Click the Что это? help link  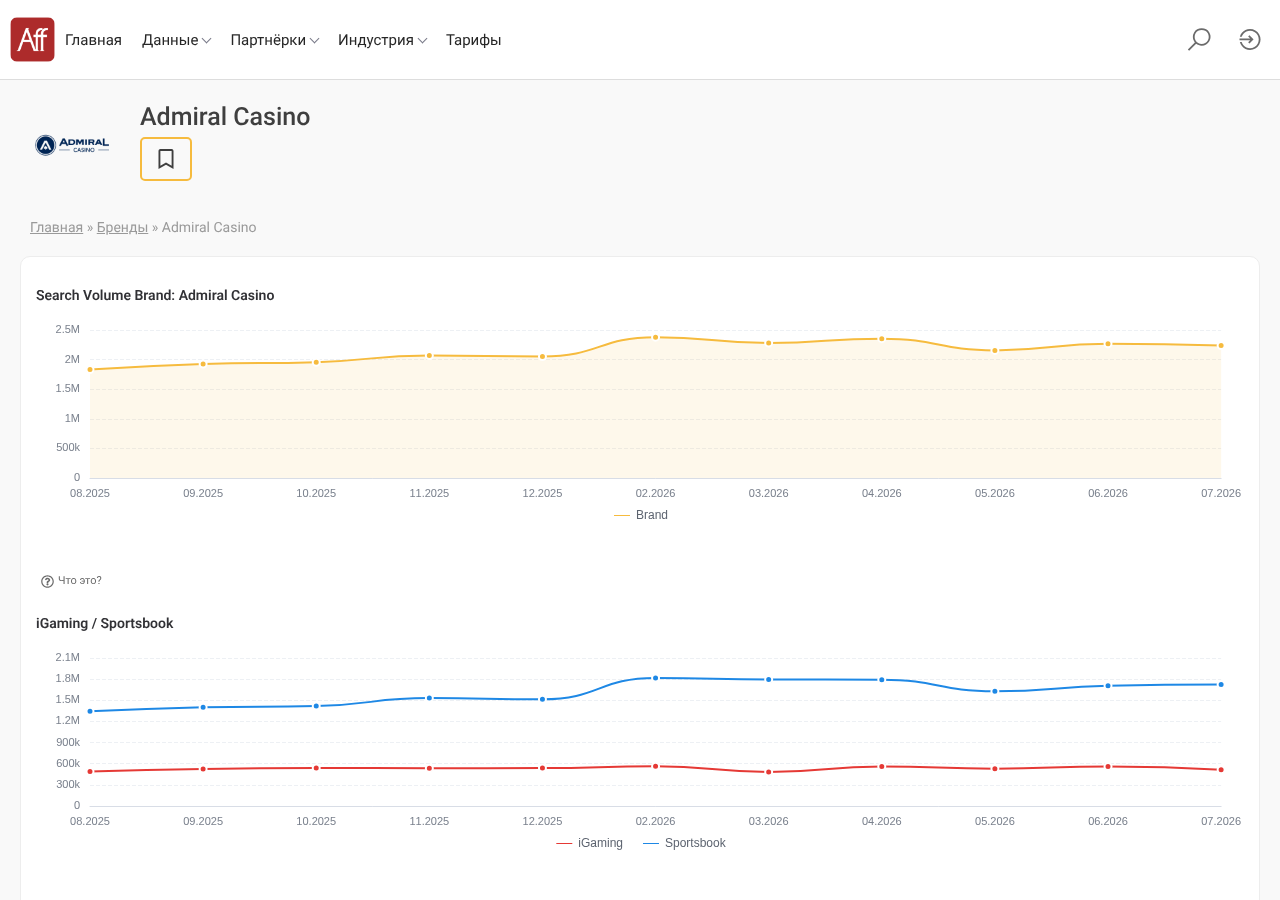coord(80,580)
